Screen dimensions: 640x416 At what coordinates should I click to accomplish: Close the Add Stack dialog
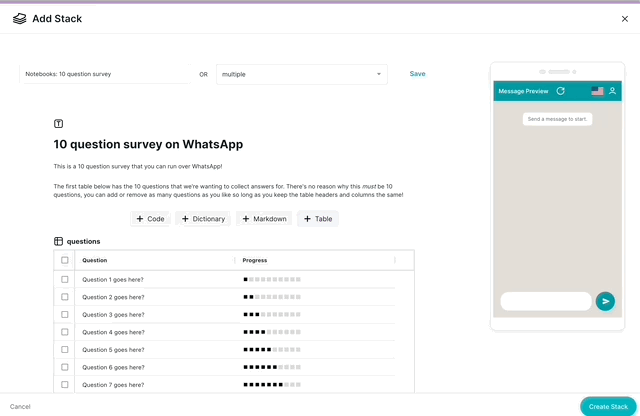(x=624, y=19)
